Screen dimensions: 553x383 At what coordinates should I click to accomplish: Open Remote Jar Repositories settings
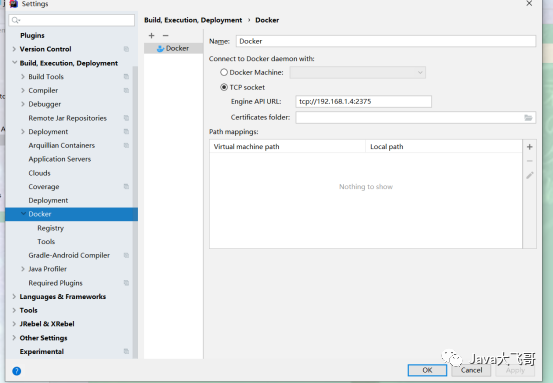[67, 118]
